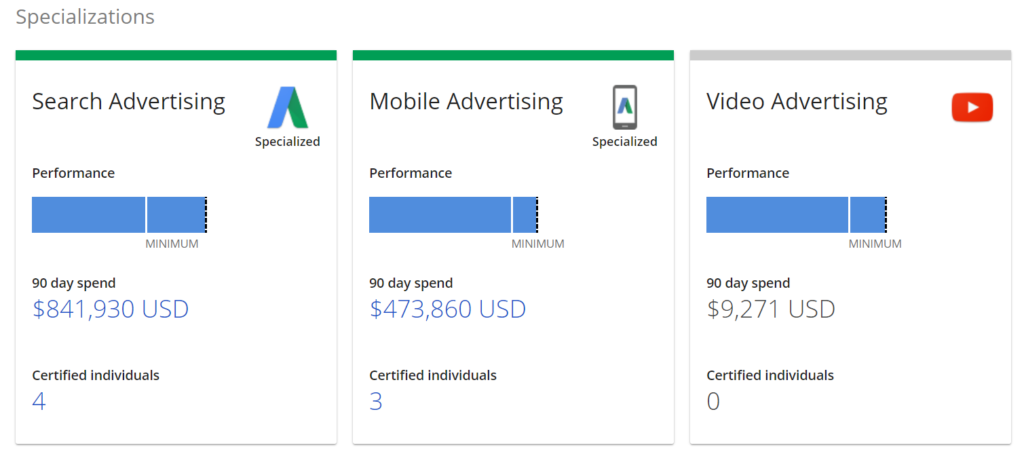Select the Mobile Advertising card title
Viewport: 1024px width, 452px height.
coord(466,102)
